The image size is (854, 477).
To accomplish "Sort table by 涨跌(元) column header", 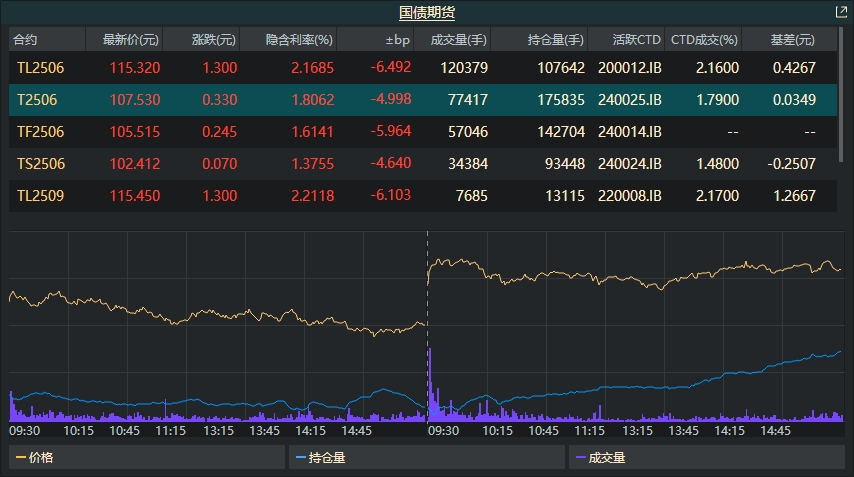I will pos(213,40).
